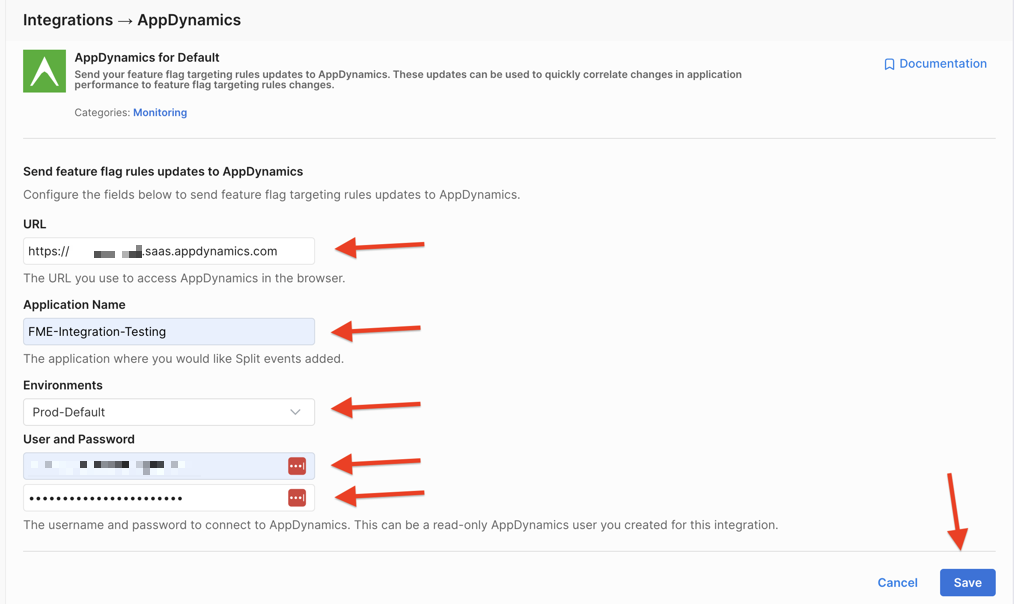Focus the URL input field

168,251
